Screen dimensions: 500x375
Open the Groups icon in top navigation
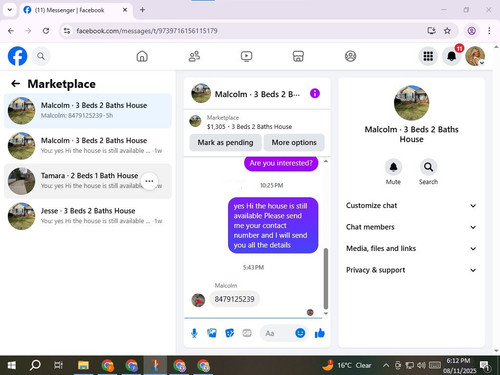pyautogui.click(x=350, y=56)
